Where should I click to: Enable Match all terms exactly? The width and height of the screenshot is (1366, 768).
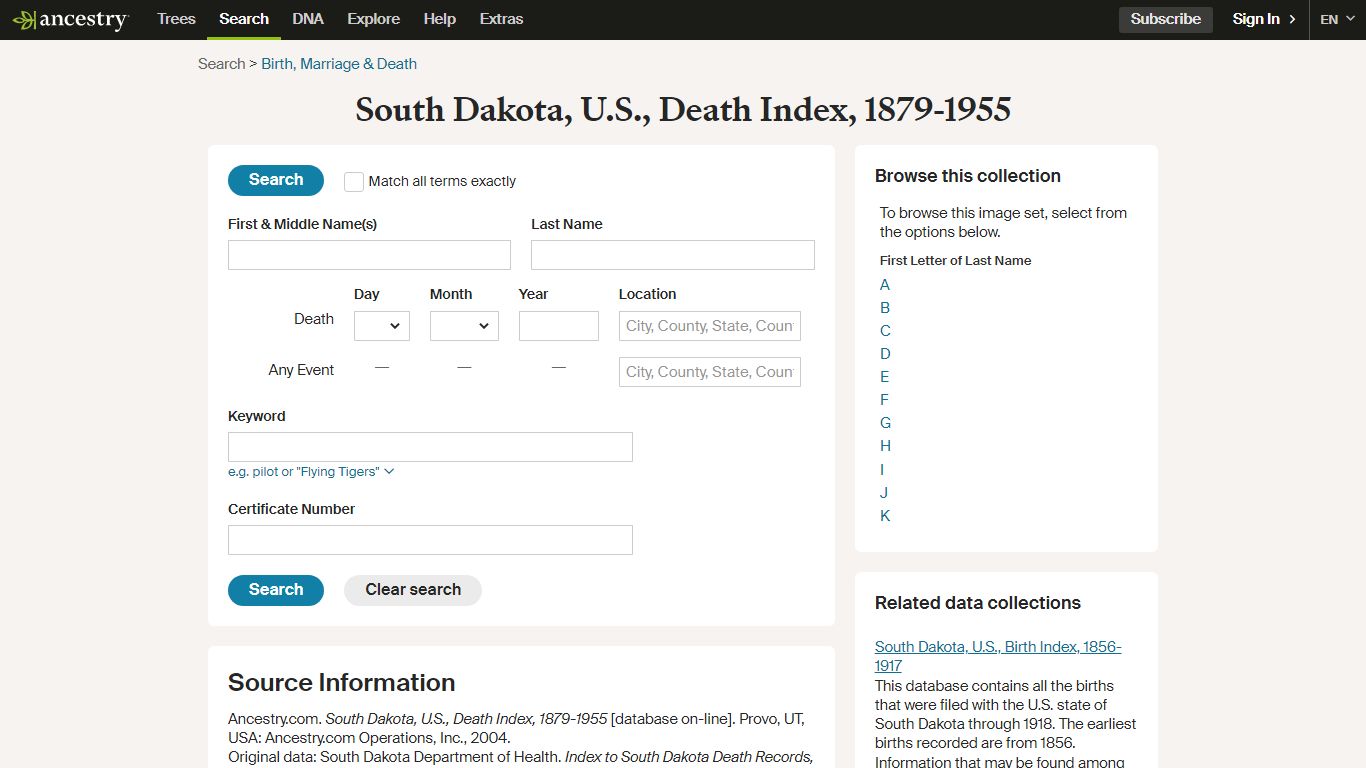click(x=354, y=181)
